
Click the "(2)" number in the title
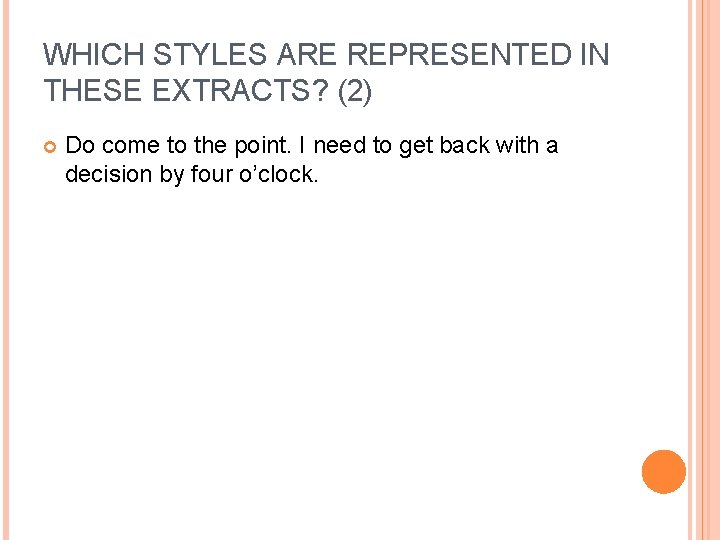coord(354,91)
